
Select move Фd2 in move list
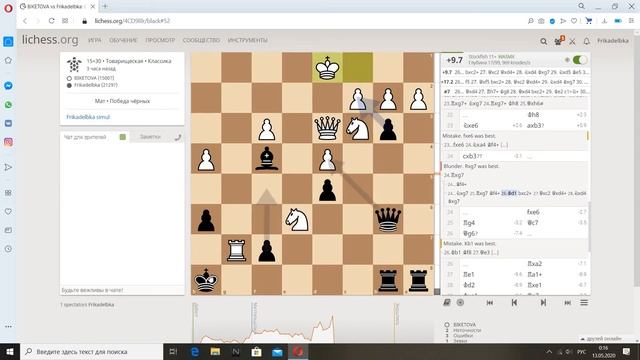(469, 285)
